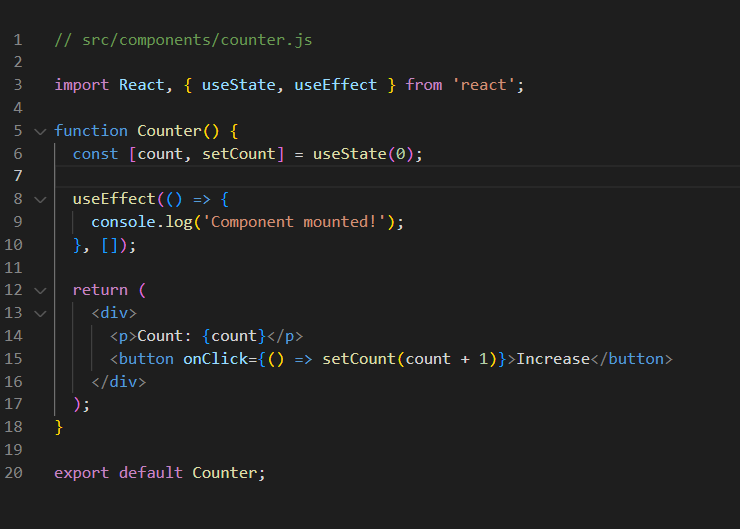Click '{count}' inside the p tag
The width and height of the screenshot is (740, 529).
pos(234,336)
